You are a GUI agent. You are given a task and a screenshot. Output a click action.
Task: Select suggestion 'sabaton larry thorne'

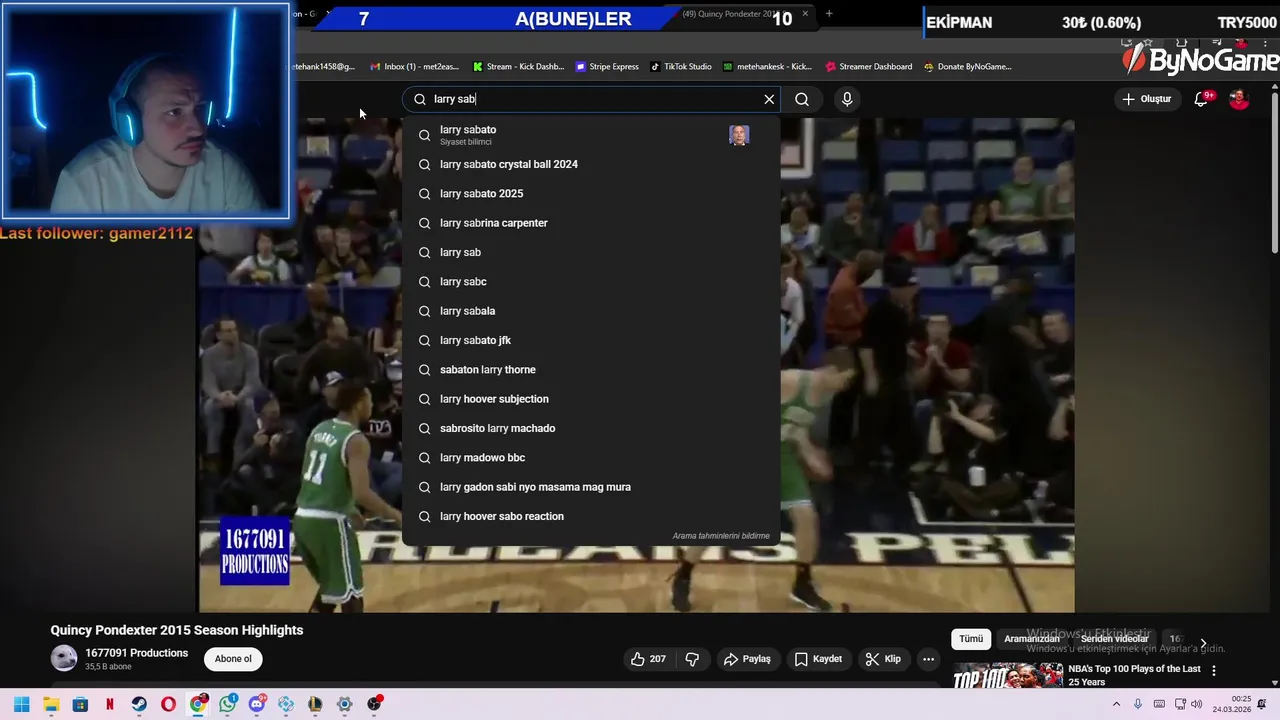591,370
